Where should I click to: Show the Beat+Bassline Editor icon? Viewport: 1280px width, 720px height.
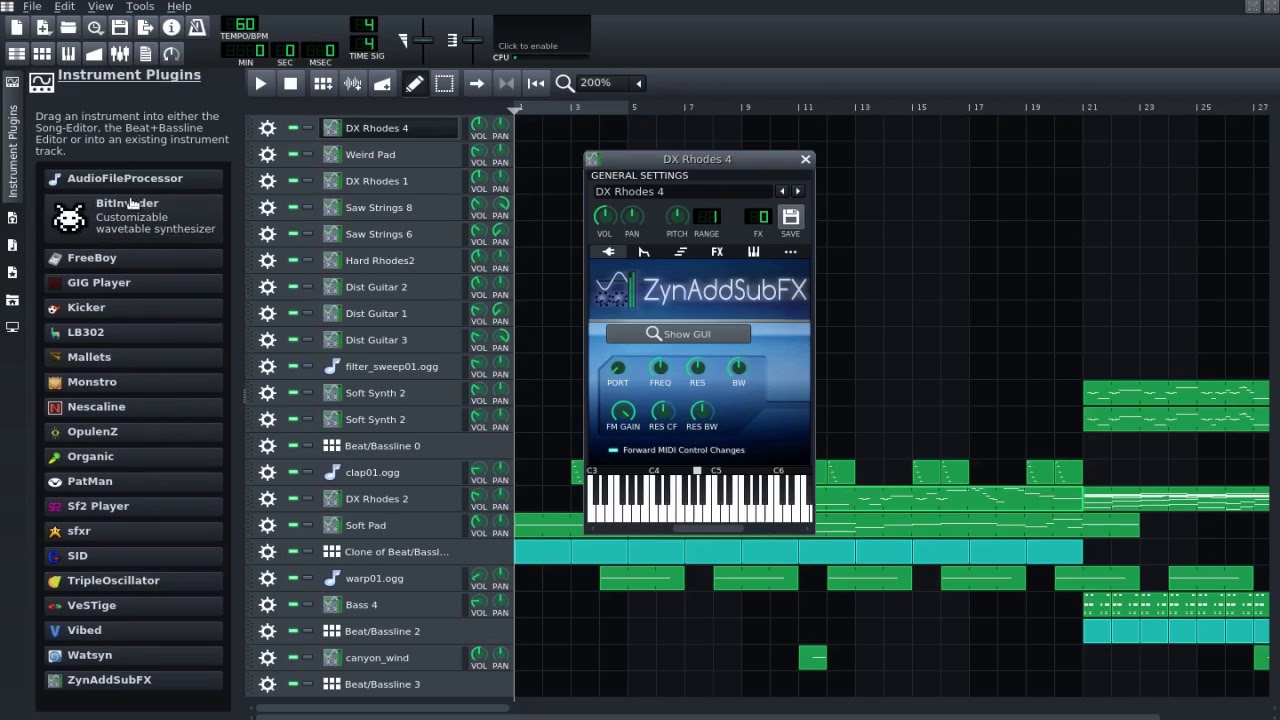(x=43, y=54)
